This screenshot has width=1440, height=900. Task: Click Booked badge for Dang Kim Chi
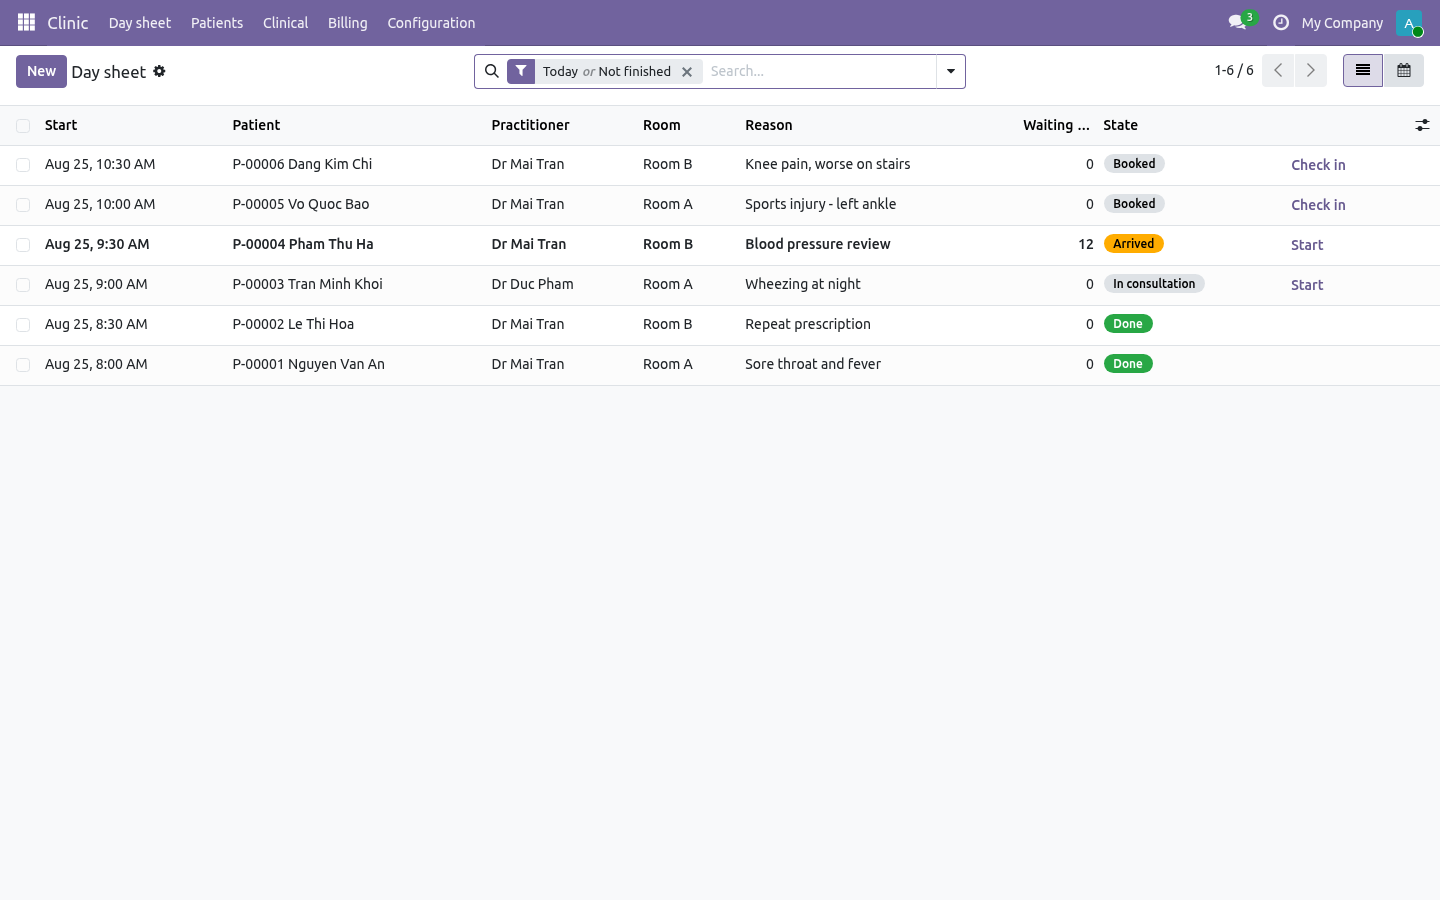point(1134,164)
